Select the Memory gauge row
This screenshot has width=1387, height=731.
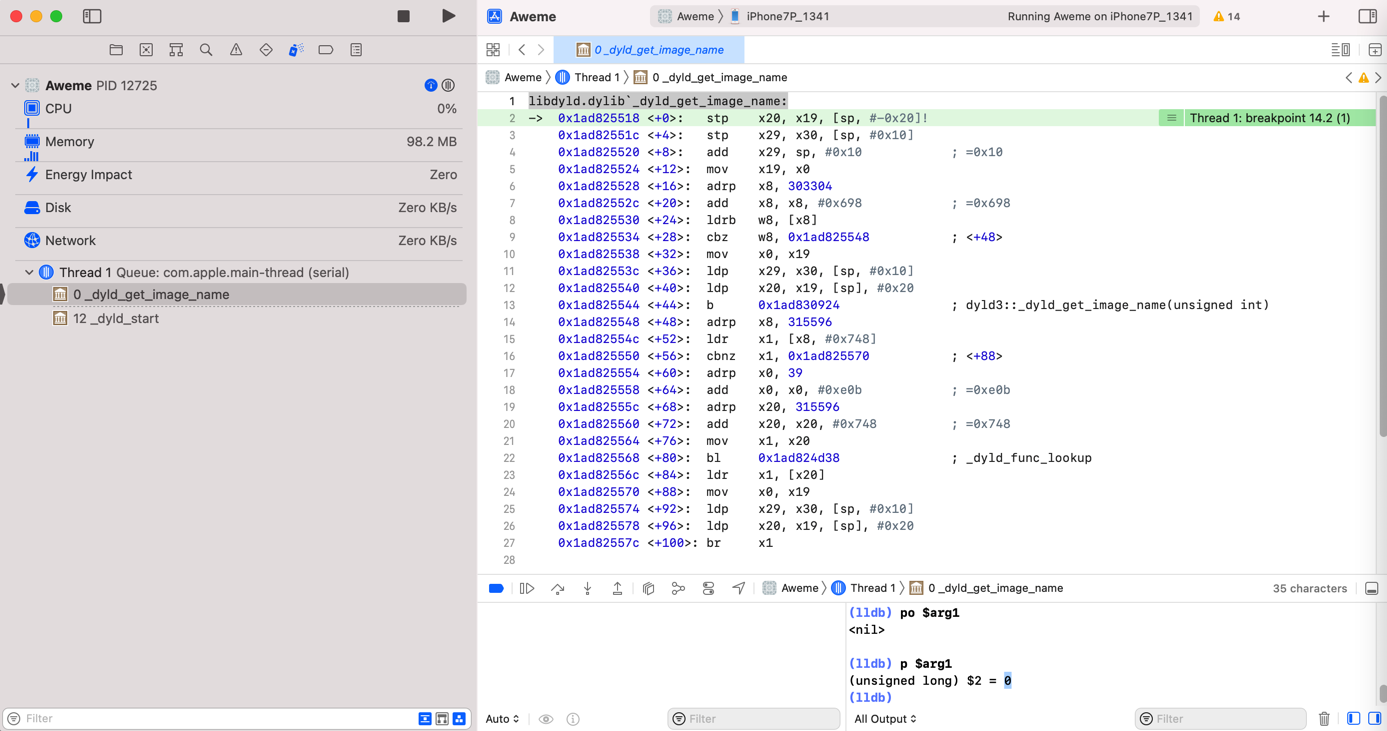(x=239, y=142)
